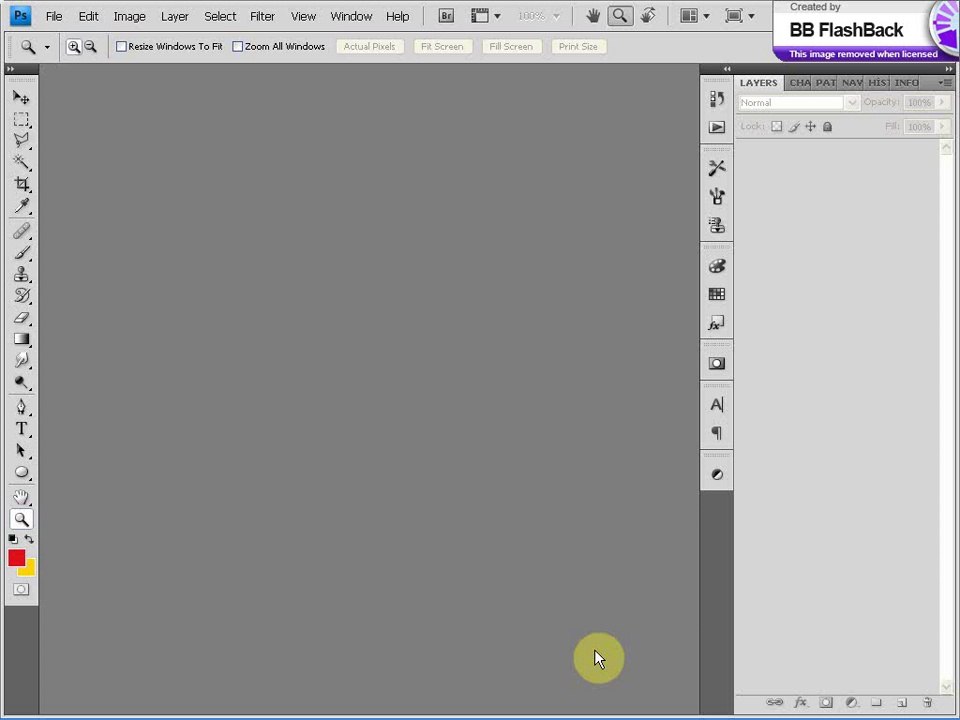Image resolution: width=960 pixels, height=720 pixels.
Task: Open the Opacity slider arrow
Action: click(x=942, y=102)
